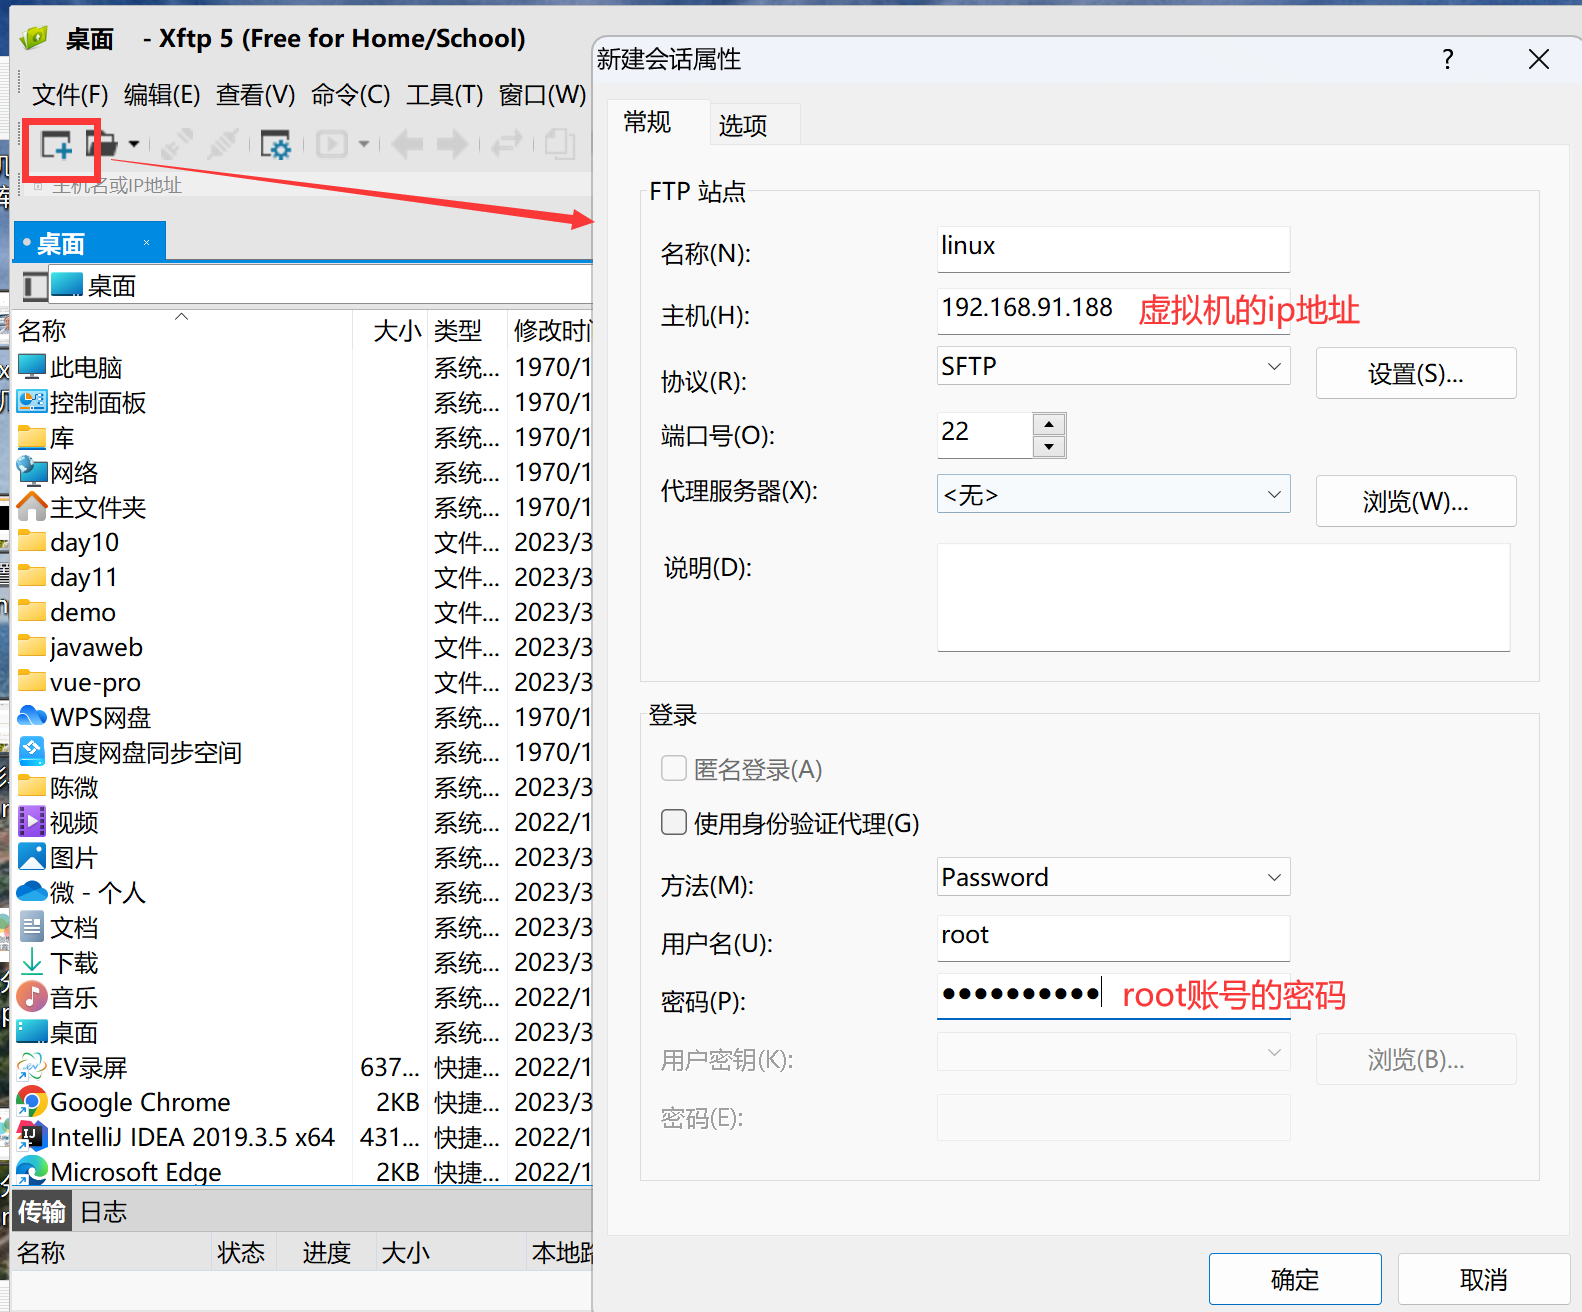Open the 文件(F) menu
1582x1312 pixels.
click(x=70, y=95)
